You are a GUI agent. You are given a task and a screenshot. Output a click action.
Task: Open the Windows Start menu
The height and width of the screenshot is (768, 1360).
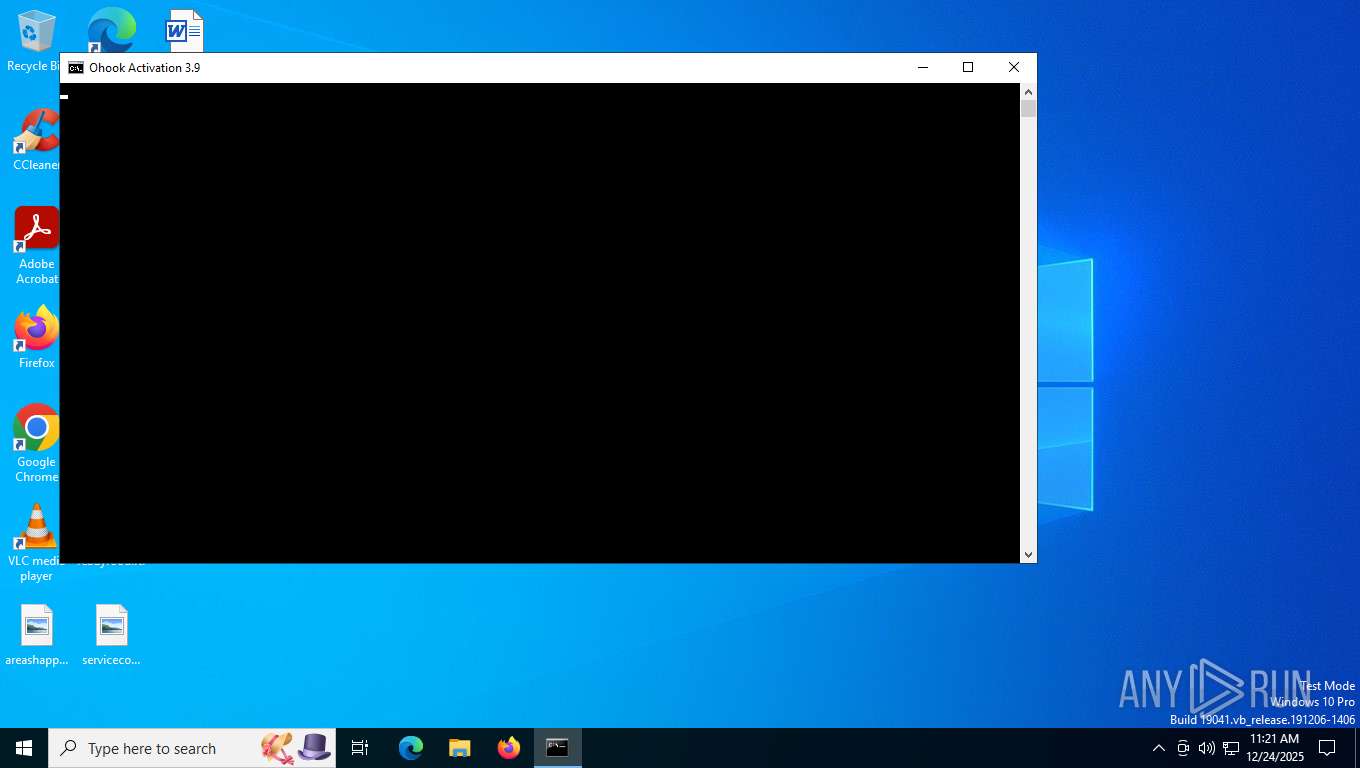(24, 748)
